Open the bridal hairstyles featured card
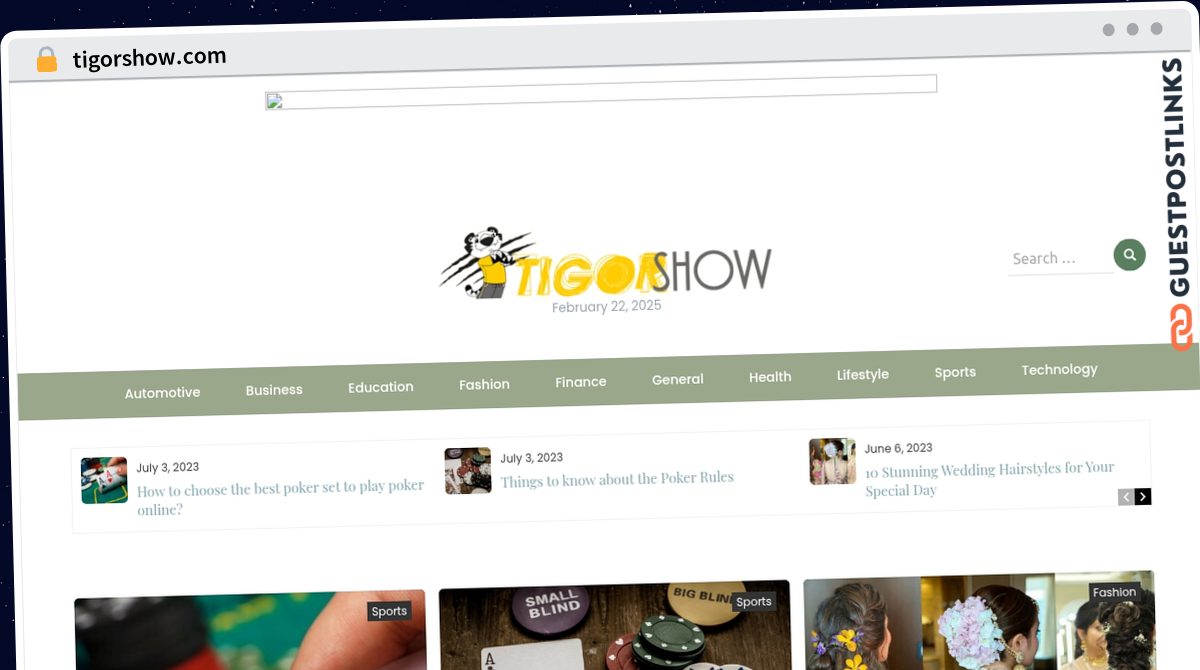Viewport: 1200px width, 670px height. pyautogui.click(x=979, y=620)
